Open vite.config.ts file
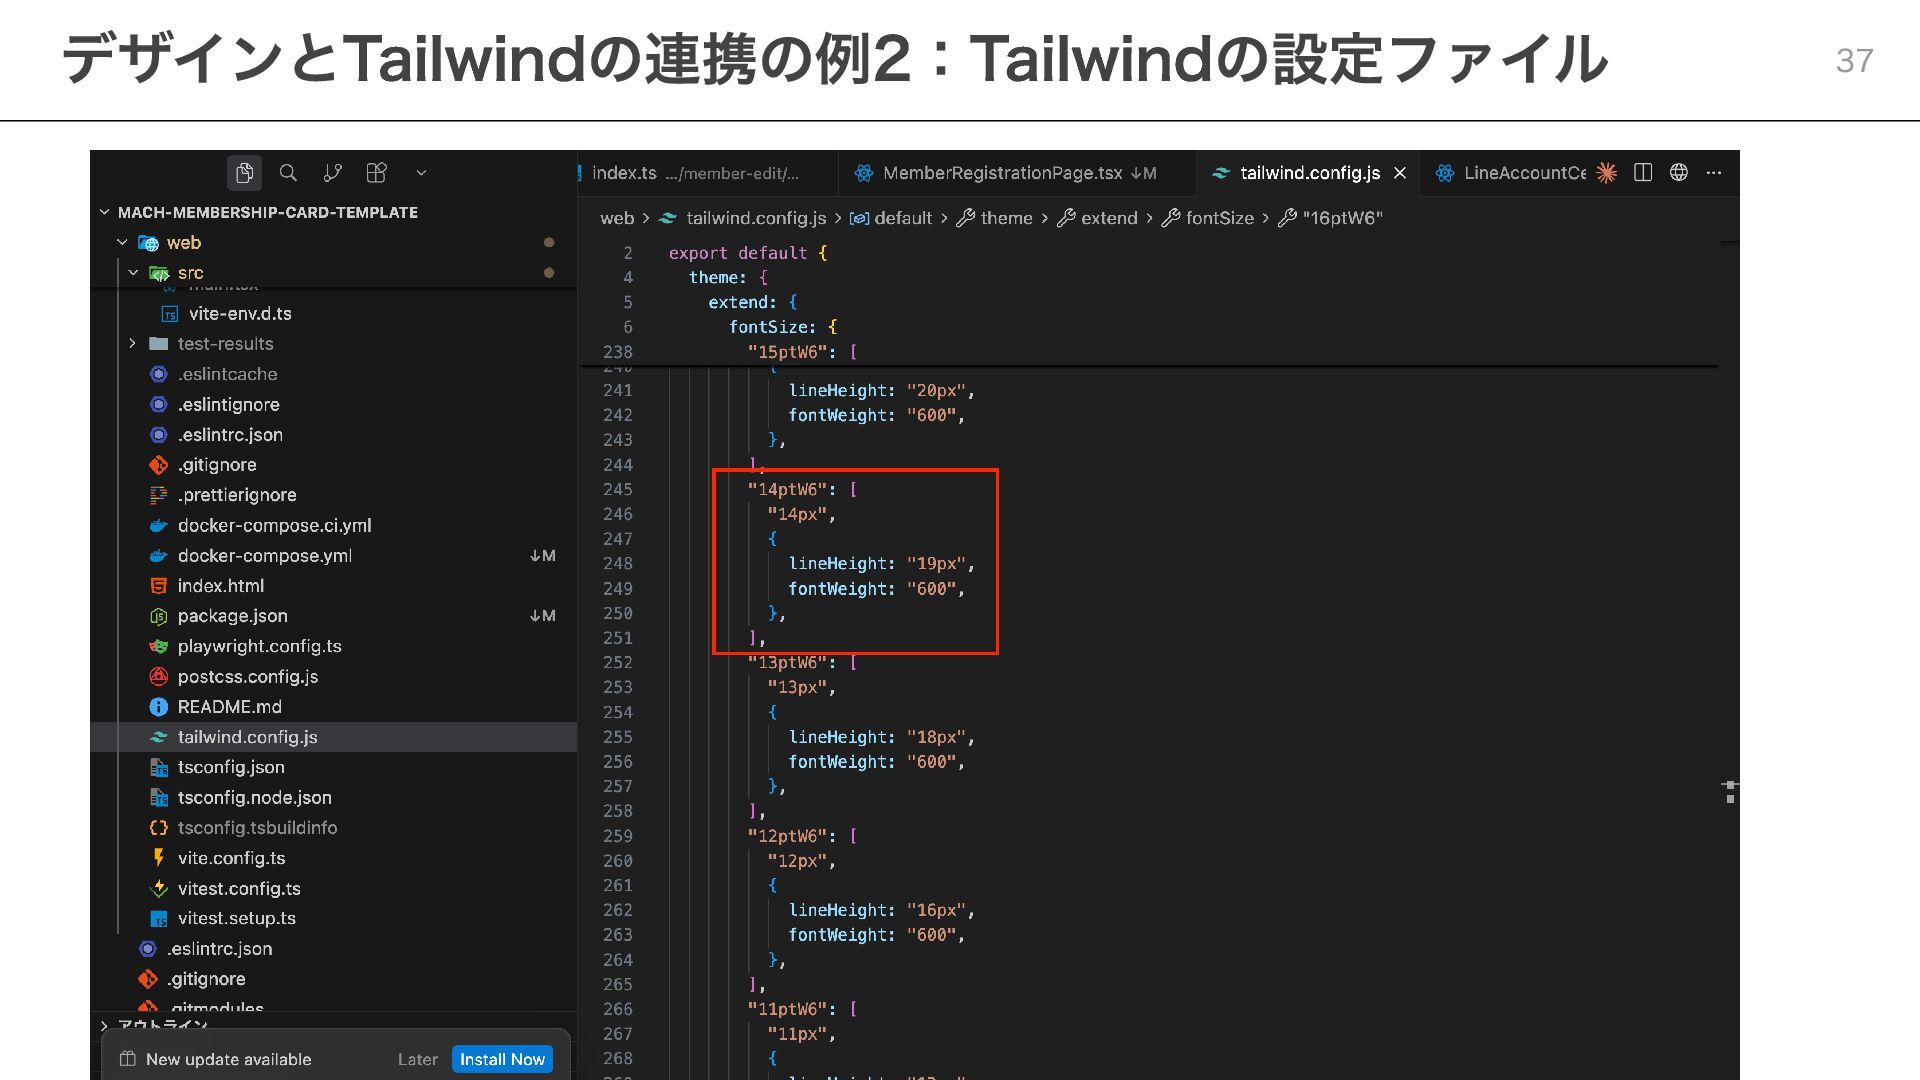 click(x=231, y=858)
